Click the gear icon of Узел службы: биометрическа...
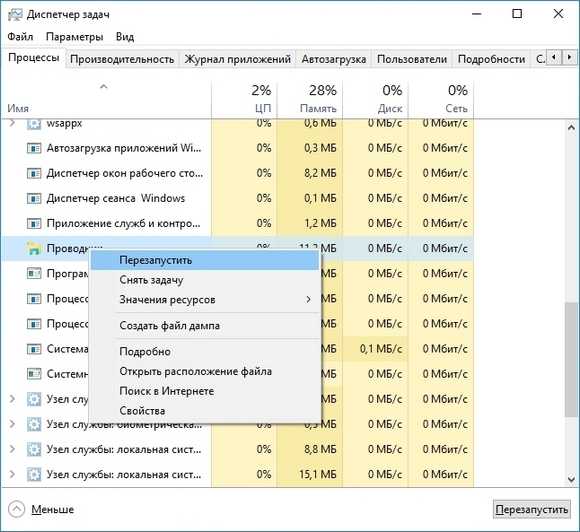This screenshot has width=580, height=532. [34, 424]
